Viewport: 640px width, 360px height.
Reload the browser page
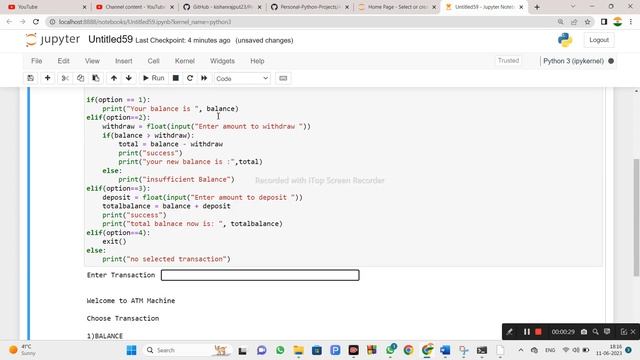pos(36,22)
